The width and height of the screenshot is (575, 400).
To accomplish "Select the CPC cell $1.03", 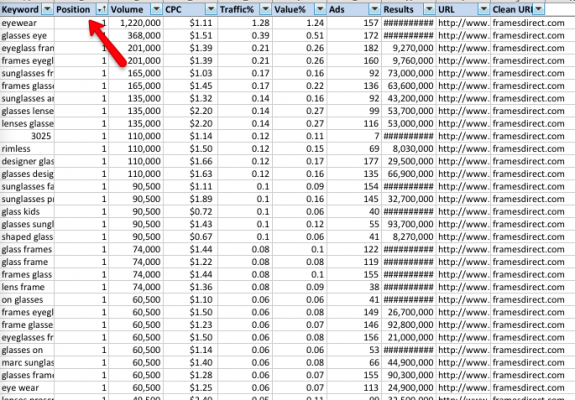I will [x=190, y=73].
